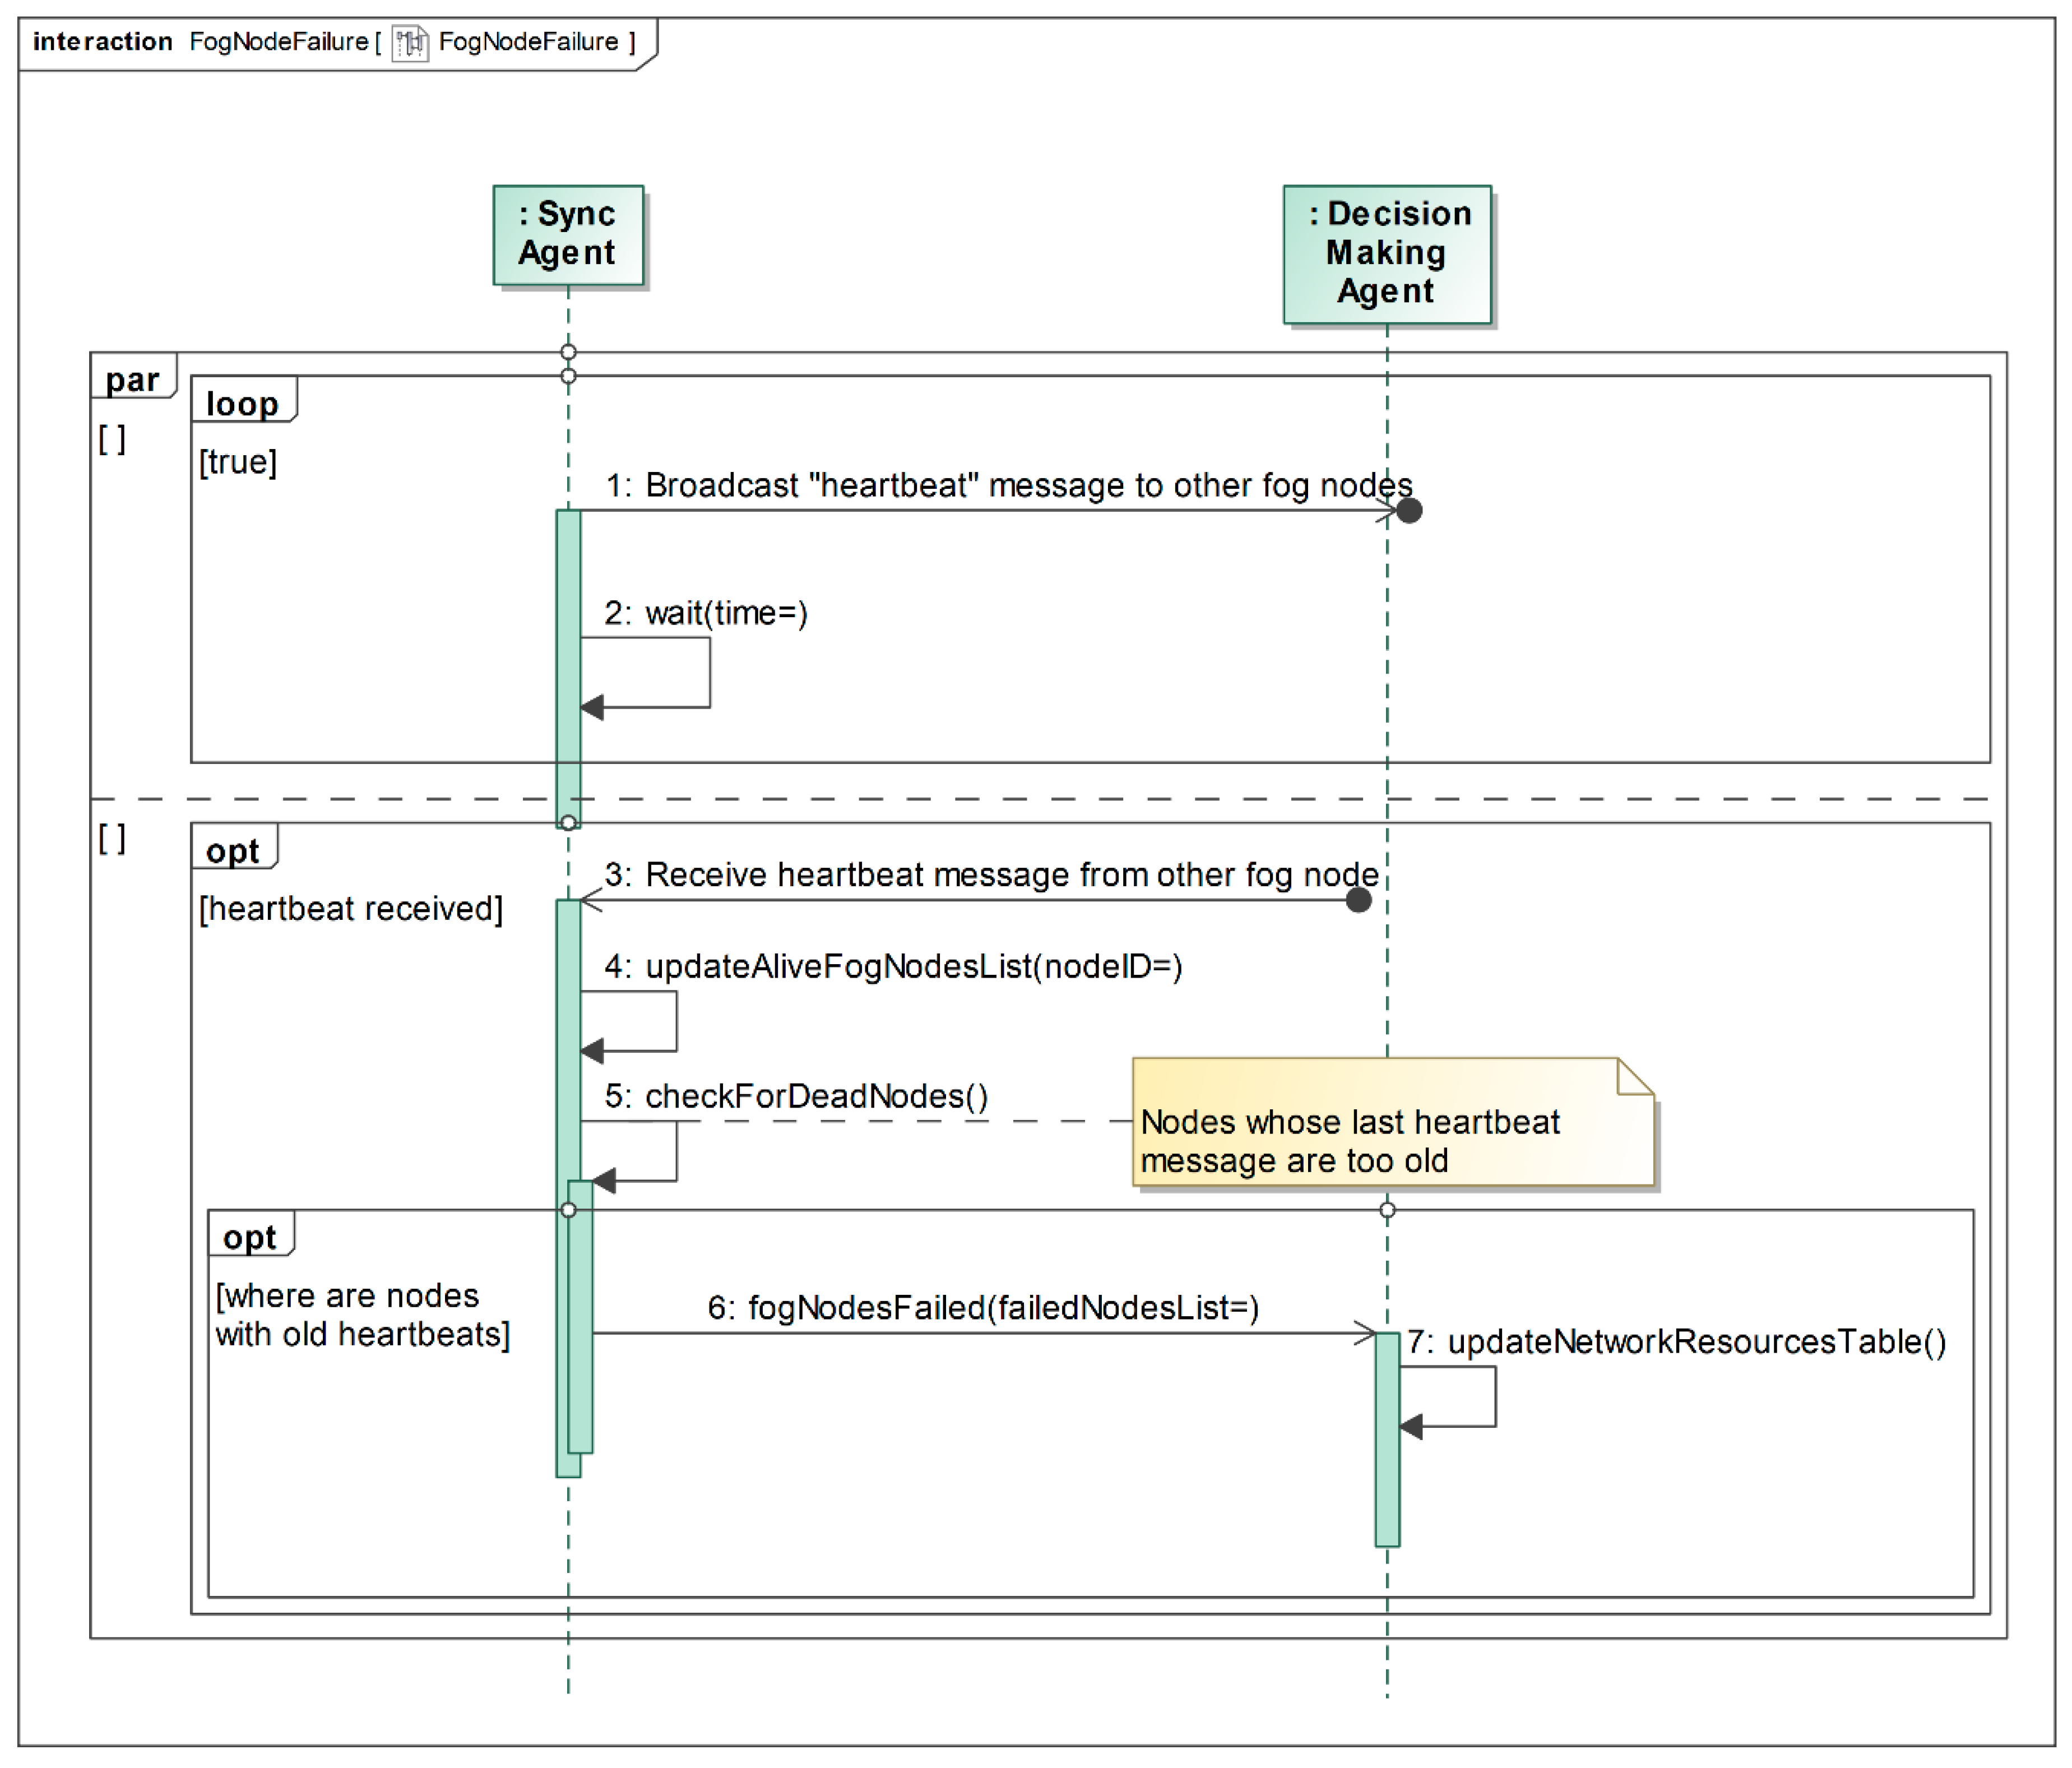Select the wait(time=) self message

coord(706,613)
